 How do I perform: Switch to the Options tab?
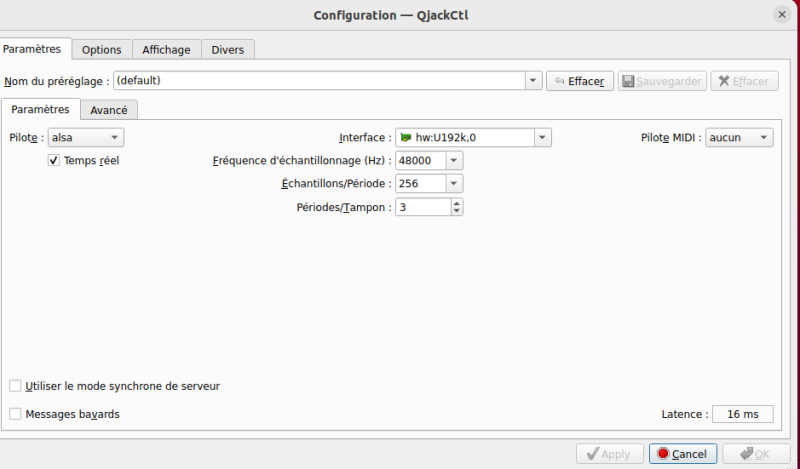pos(102,50)
